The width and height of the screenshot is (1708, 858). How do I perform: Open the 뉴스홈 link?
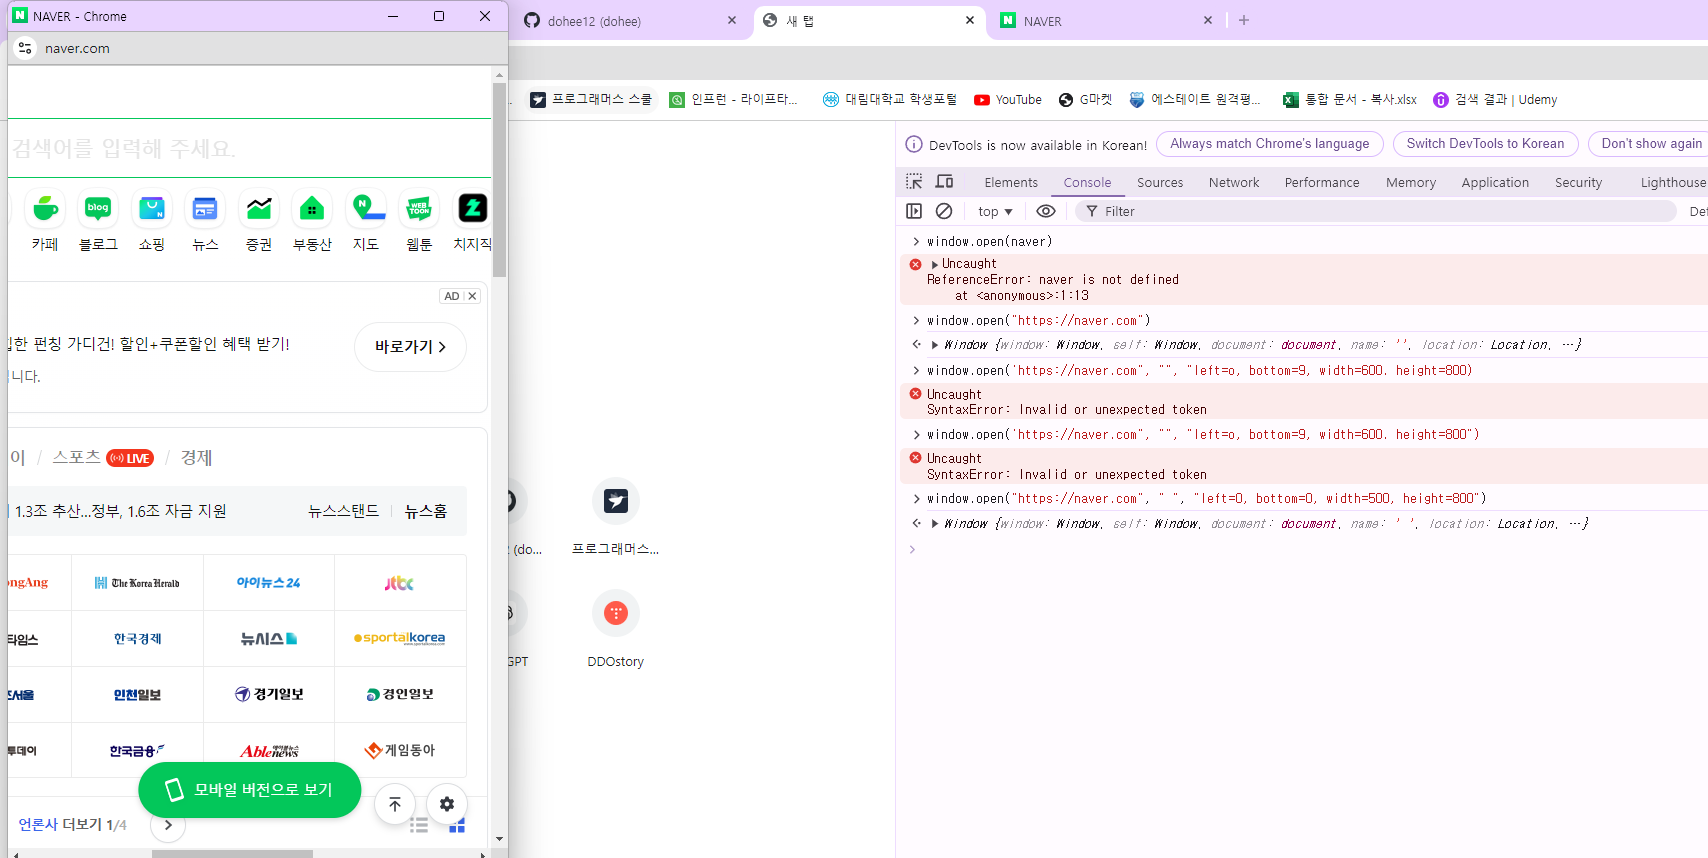(425, 511)
